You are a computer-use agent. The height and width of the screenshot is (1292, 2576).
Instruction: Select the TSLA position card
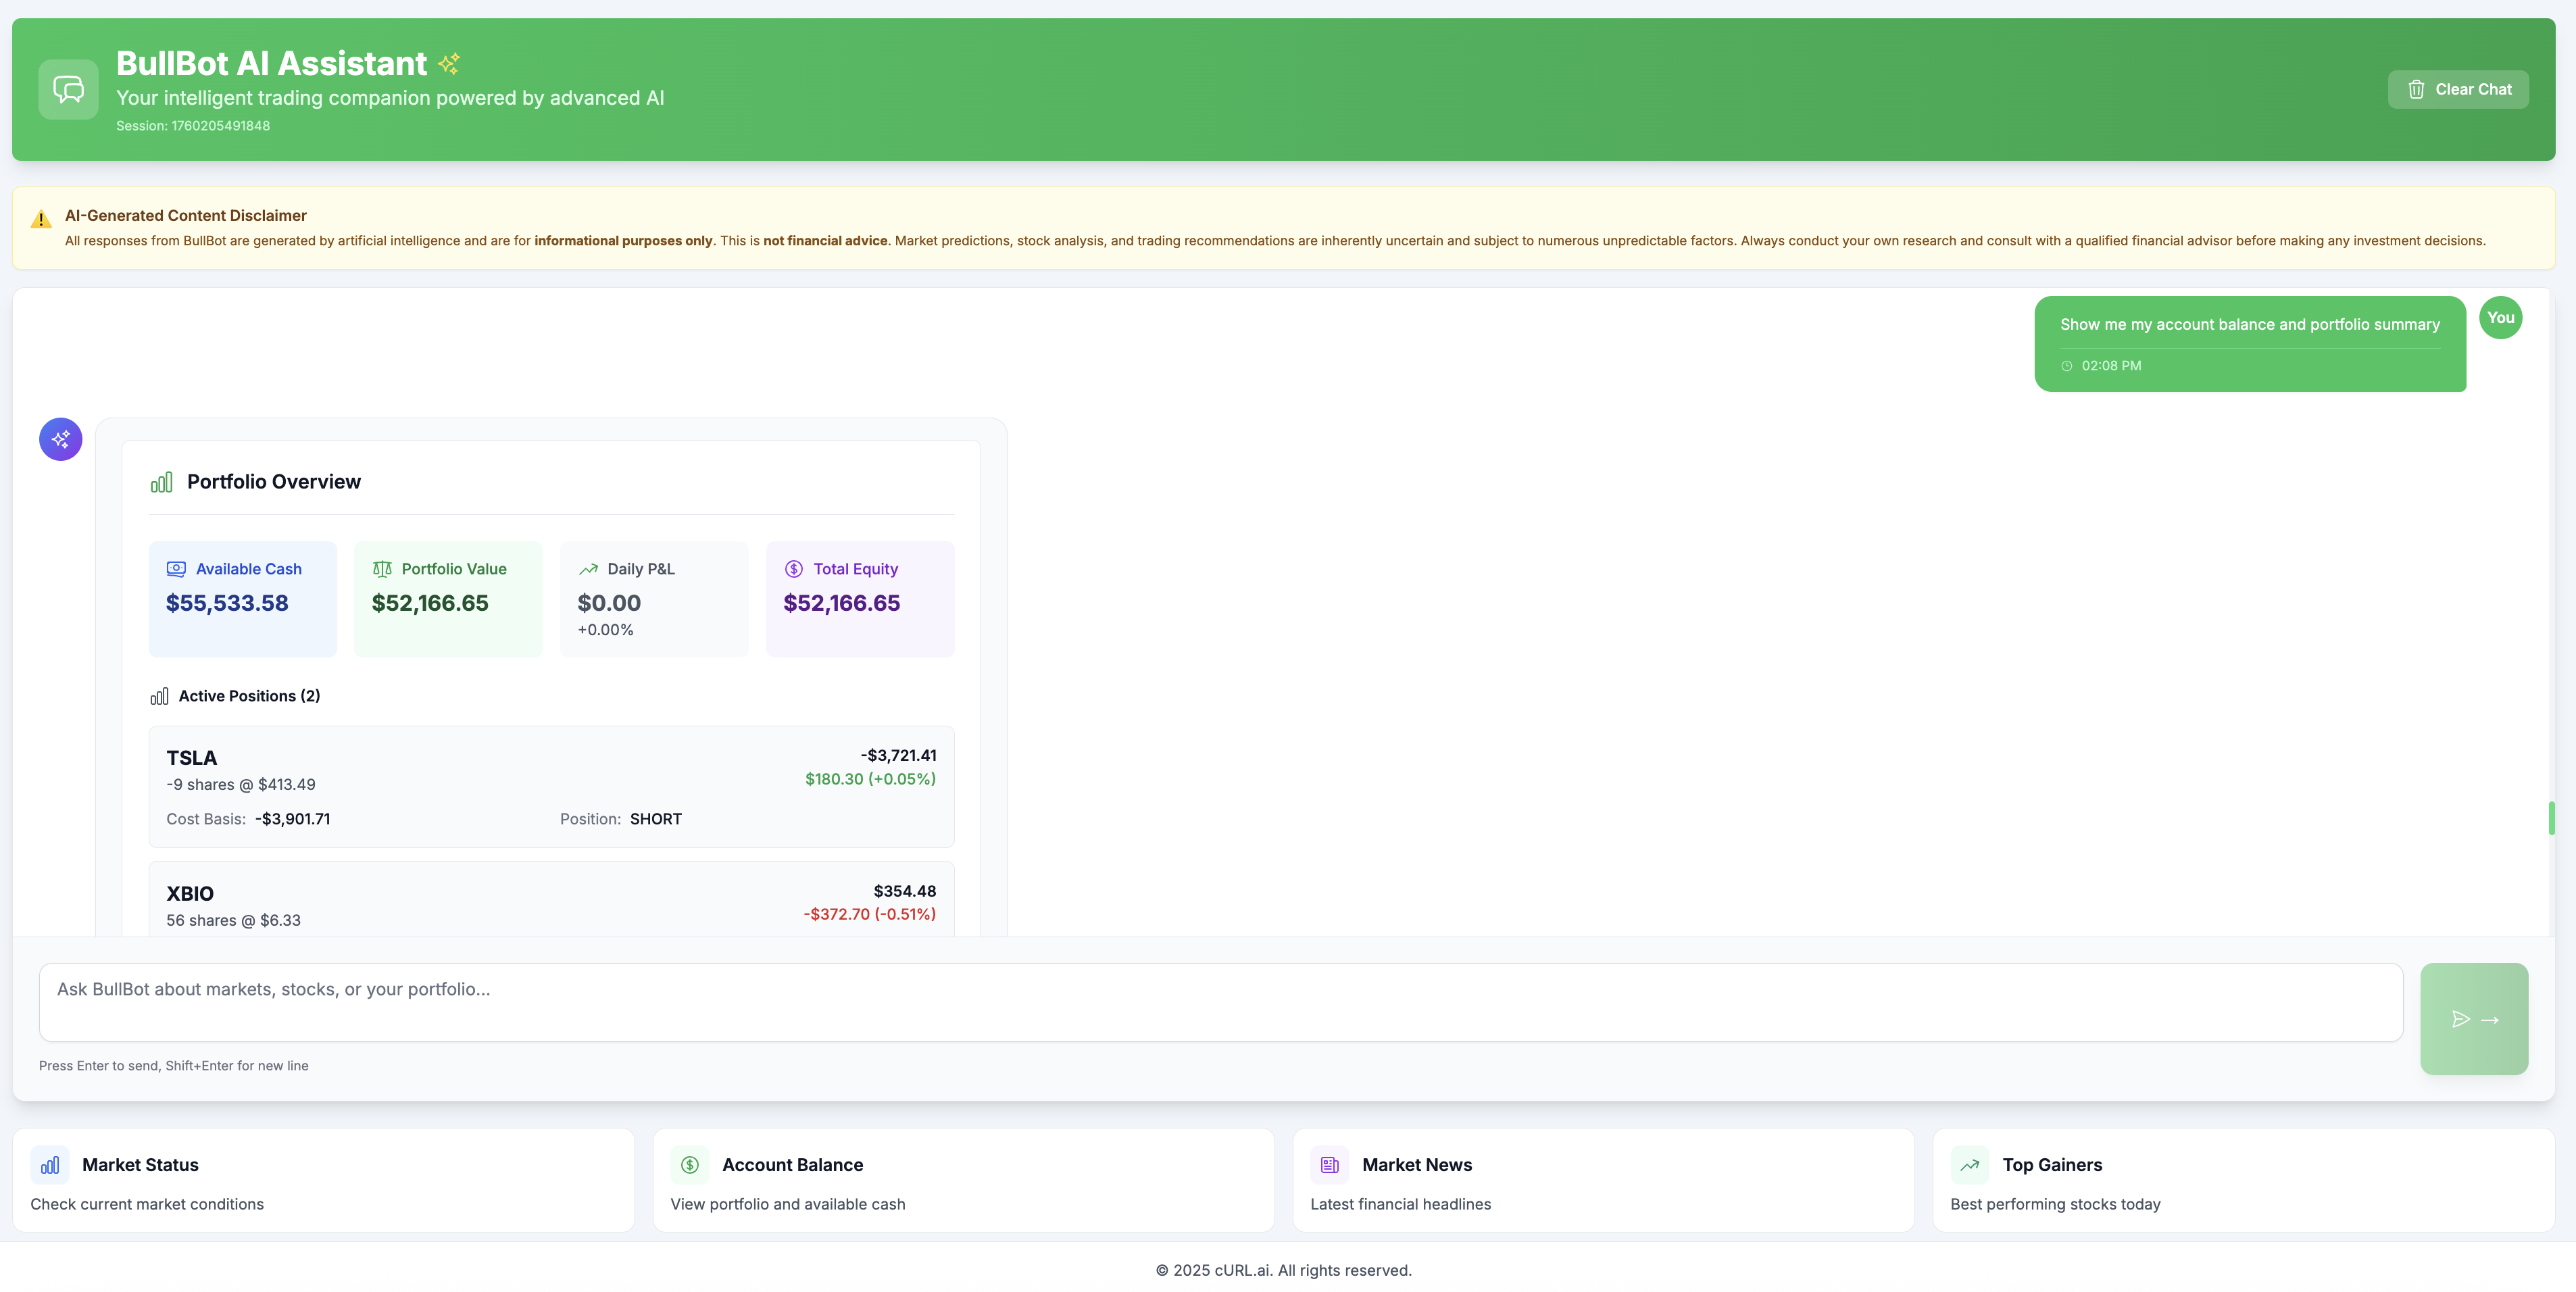pyautogui.click(x=551, y=787)
